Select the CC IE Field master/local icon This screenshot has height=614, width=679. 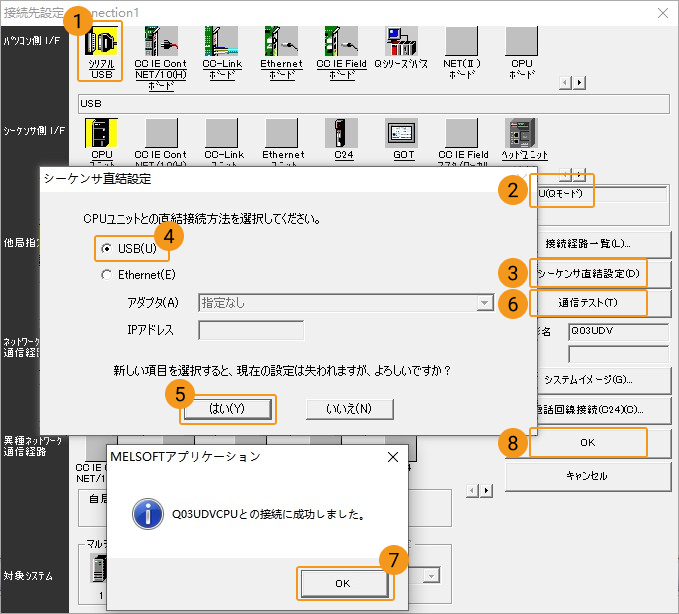pyautogui.click(x=462, y=133)
